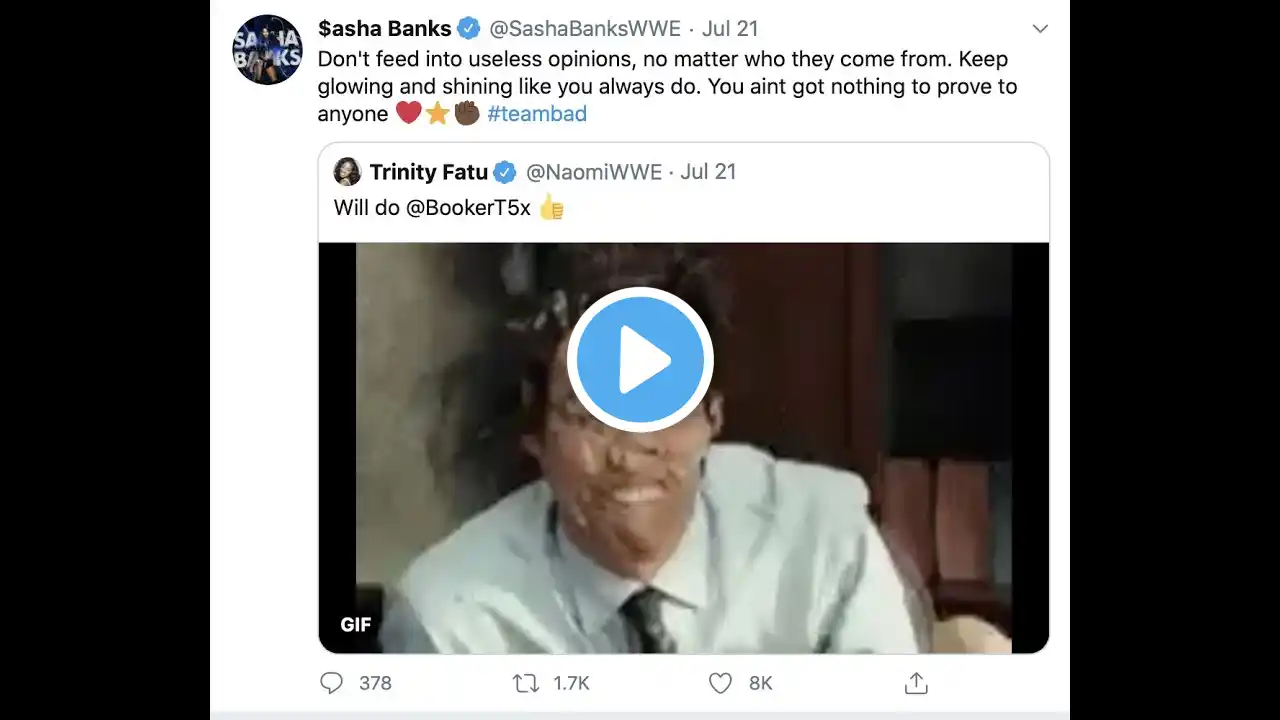
Task: Click the reply speech bubble icon
Action: click(x=331, y=683)
